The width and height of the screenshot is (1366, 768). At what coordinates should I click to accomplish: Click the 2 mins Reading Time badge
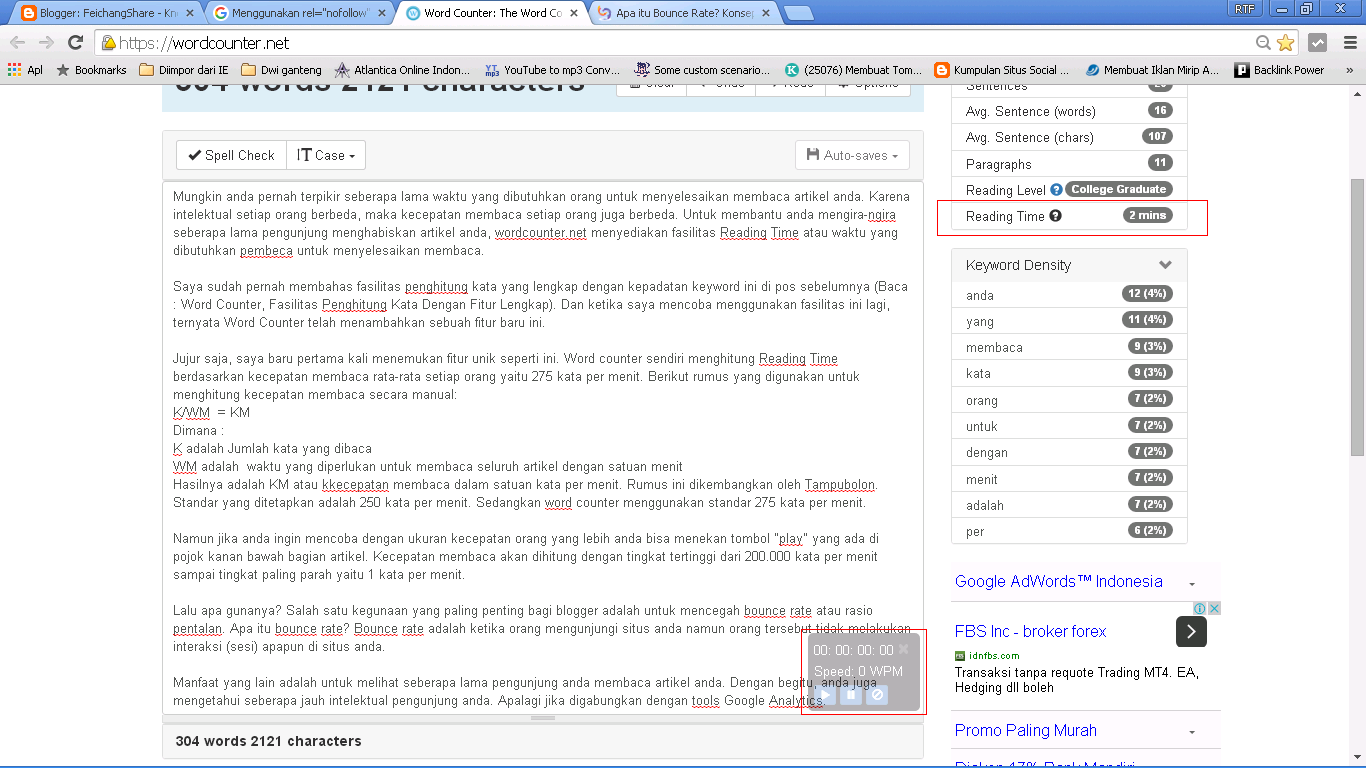pyautogui.click(x=1148, y=215)
